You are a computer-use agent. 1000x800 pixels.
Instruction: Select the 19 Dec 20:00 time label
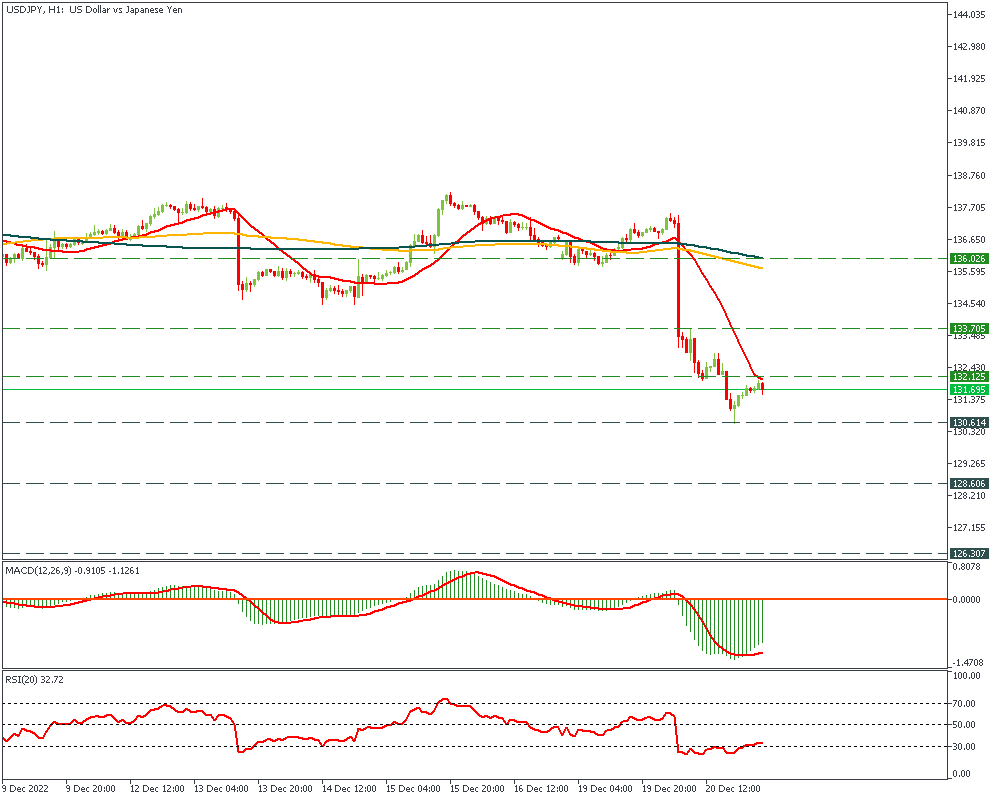pyautogui.click(x=669, y=789)
